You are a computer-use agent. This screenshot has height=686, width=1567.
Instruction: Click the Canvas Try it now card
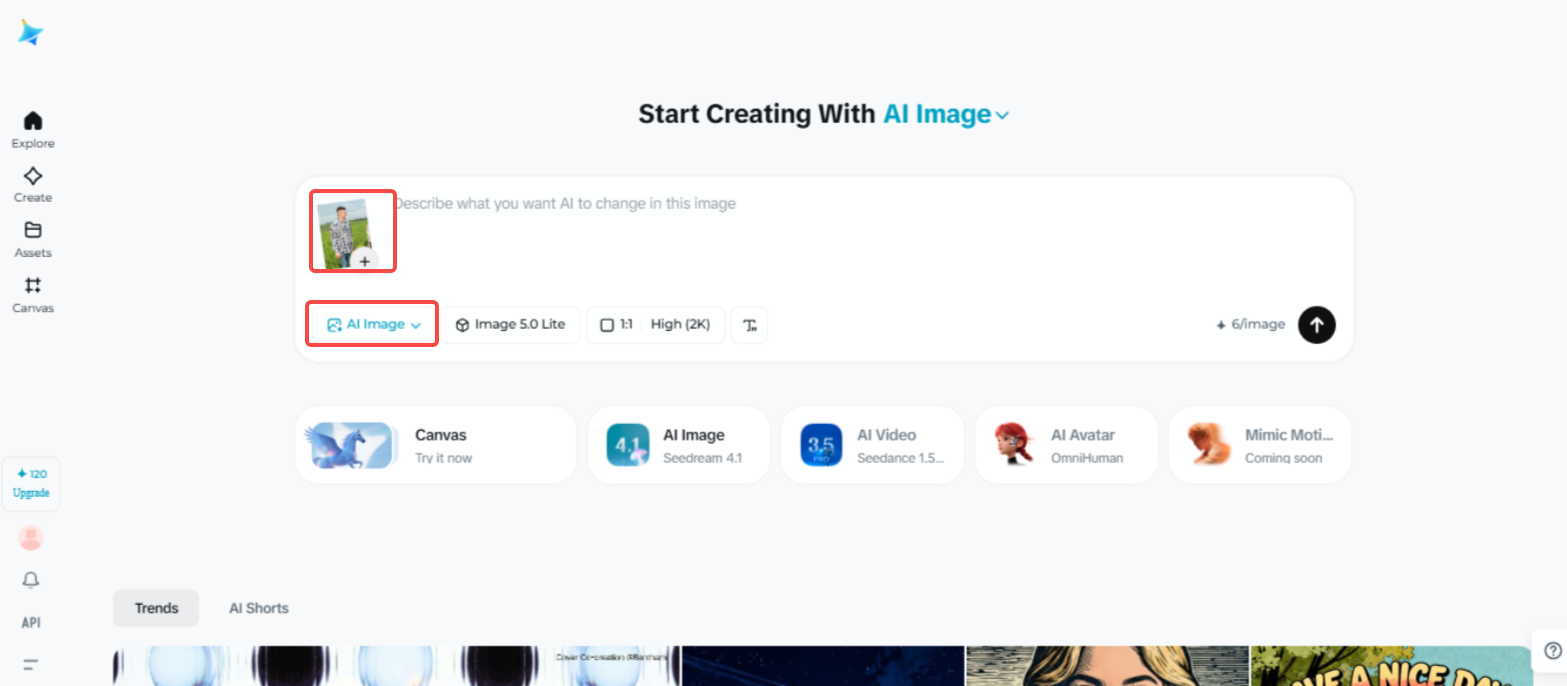435,444
